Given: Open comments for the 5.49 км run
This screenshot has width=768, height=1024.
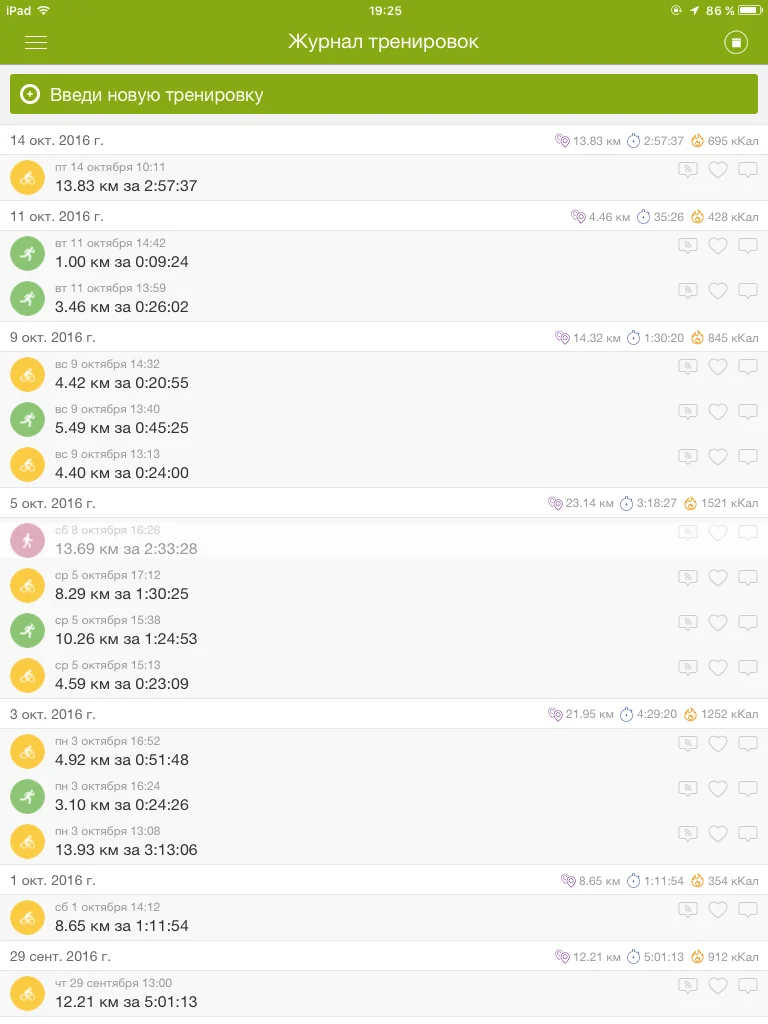Looking at the screenshot, I should [x=748, y=412].
